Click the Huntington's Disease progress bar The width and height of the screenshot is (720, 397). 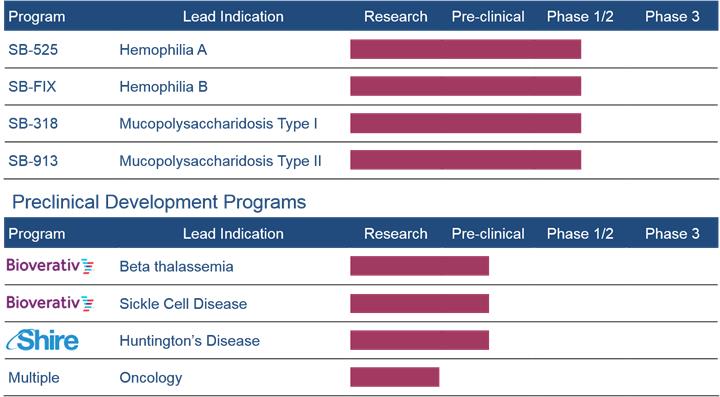(x=420, y=340)
